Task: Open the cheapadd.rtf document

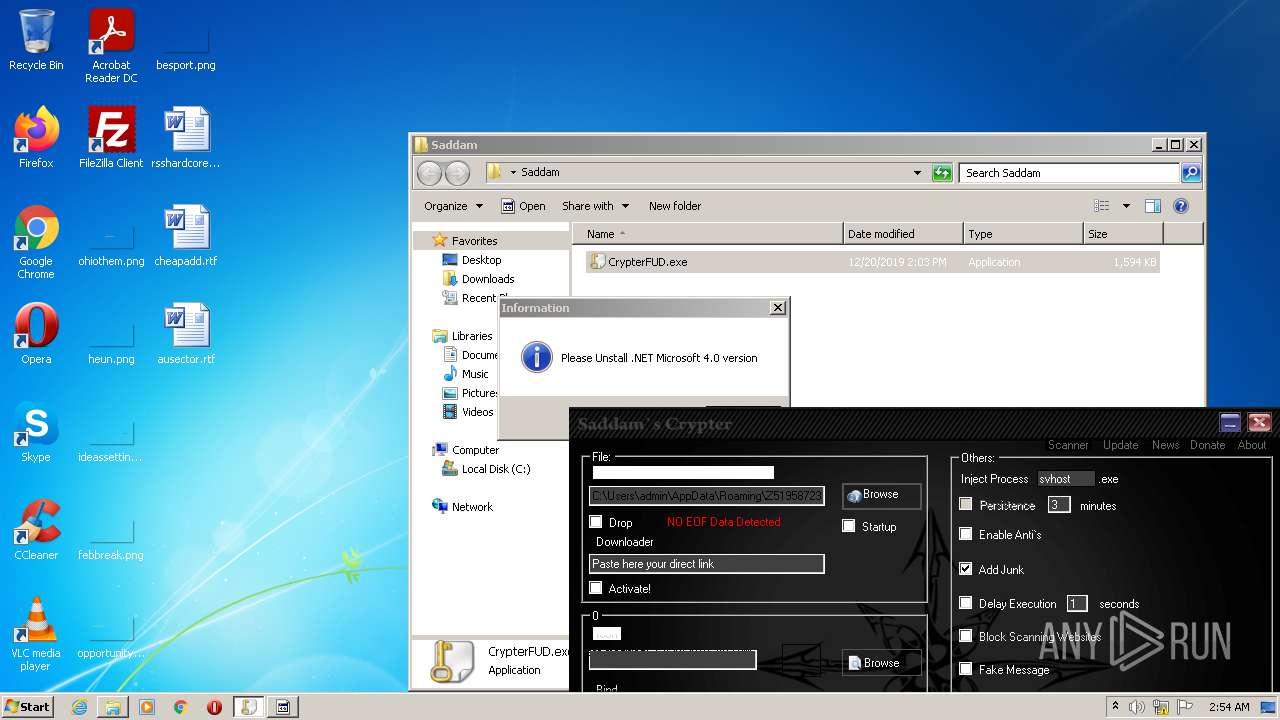Action: [x=186, y=236]
